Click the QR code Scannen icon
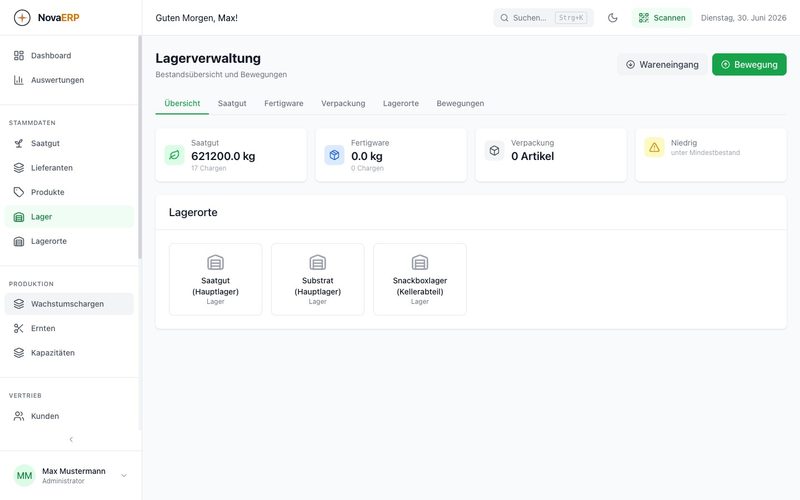800x500 pixels. 644,18
